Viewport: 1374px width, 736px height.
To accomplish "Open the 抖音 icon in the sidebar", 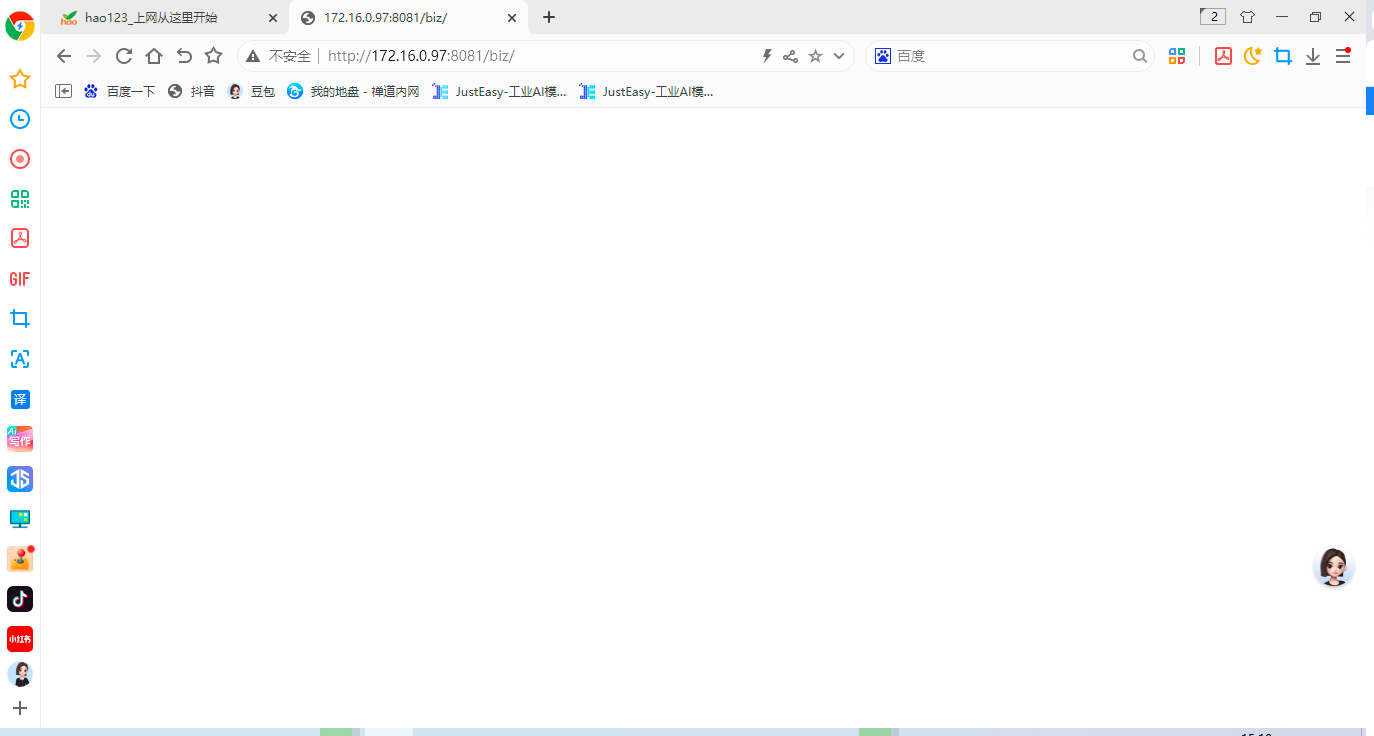I will pos(20,599).
